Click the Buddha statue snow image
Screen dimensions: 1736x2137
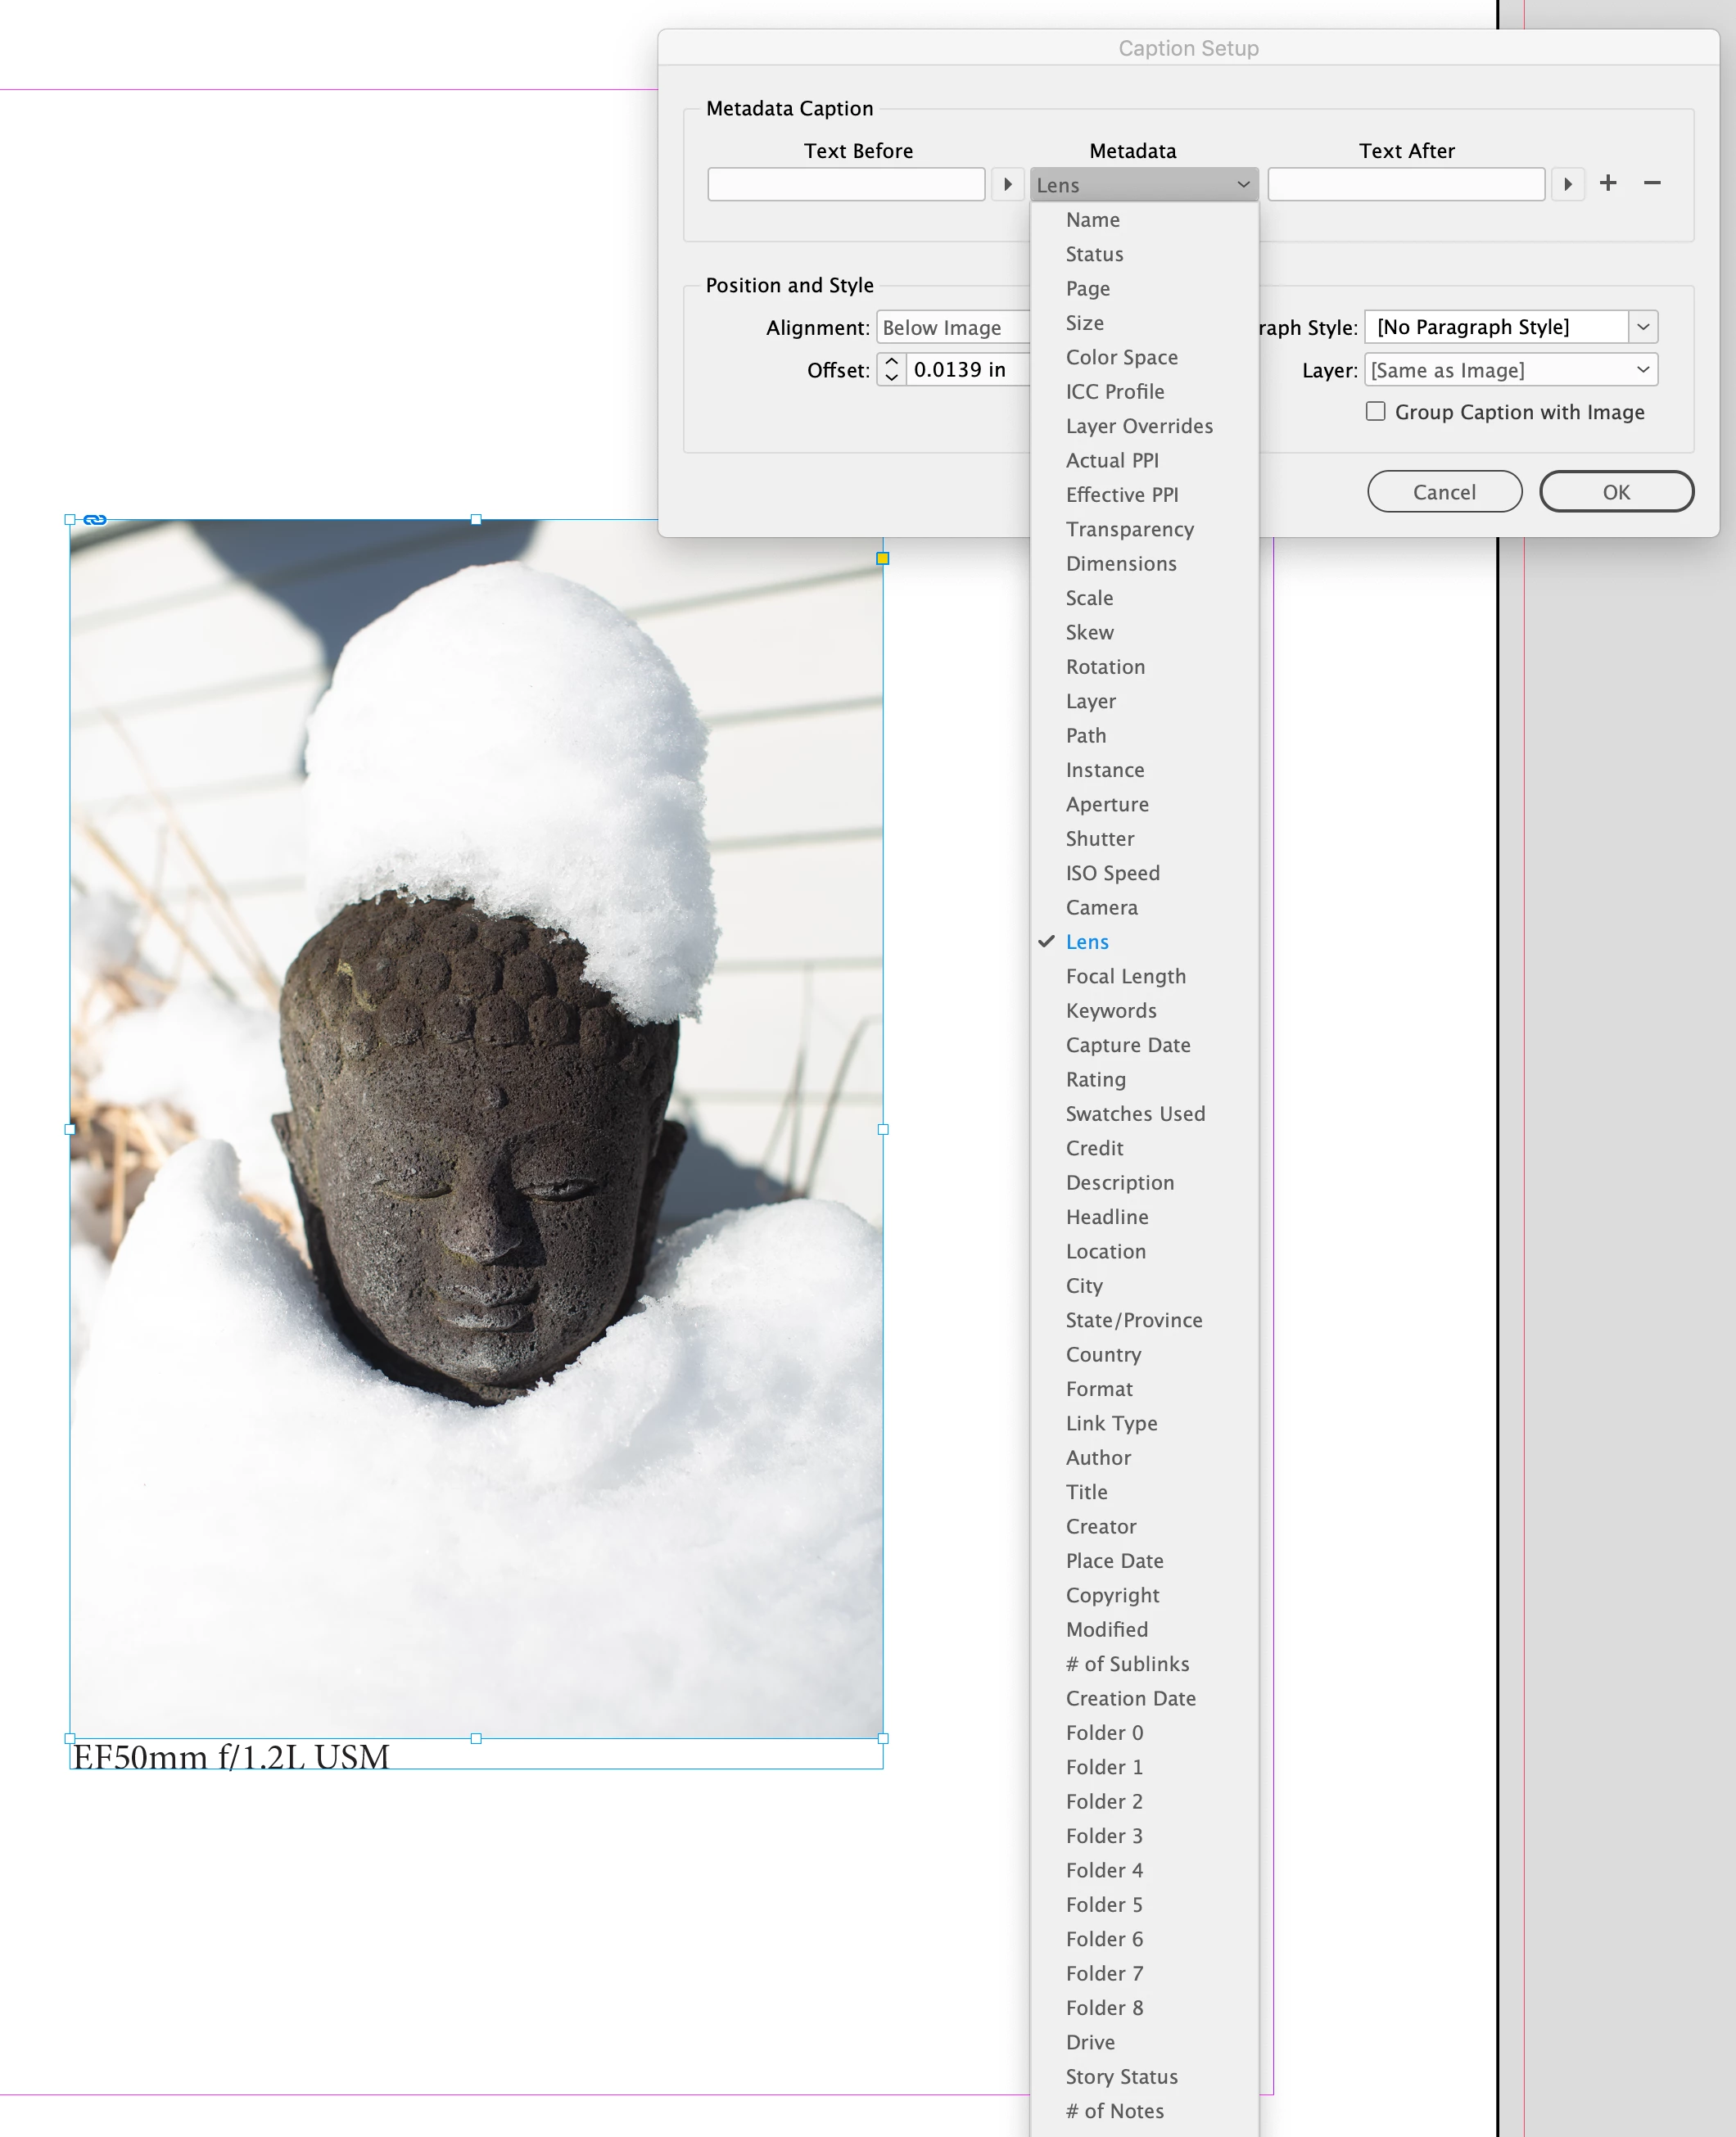click(x=476, y=1128)
